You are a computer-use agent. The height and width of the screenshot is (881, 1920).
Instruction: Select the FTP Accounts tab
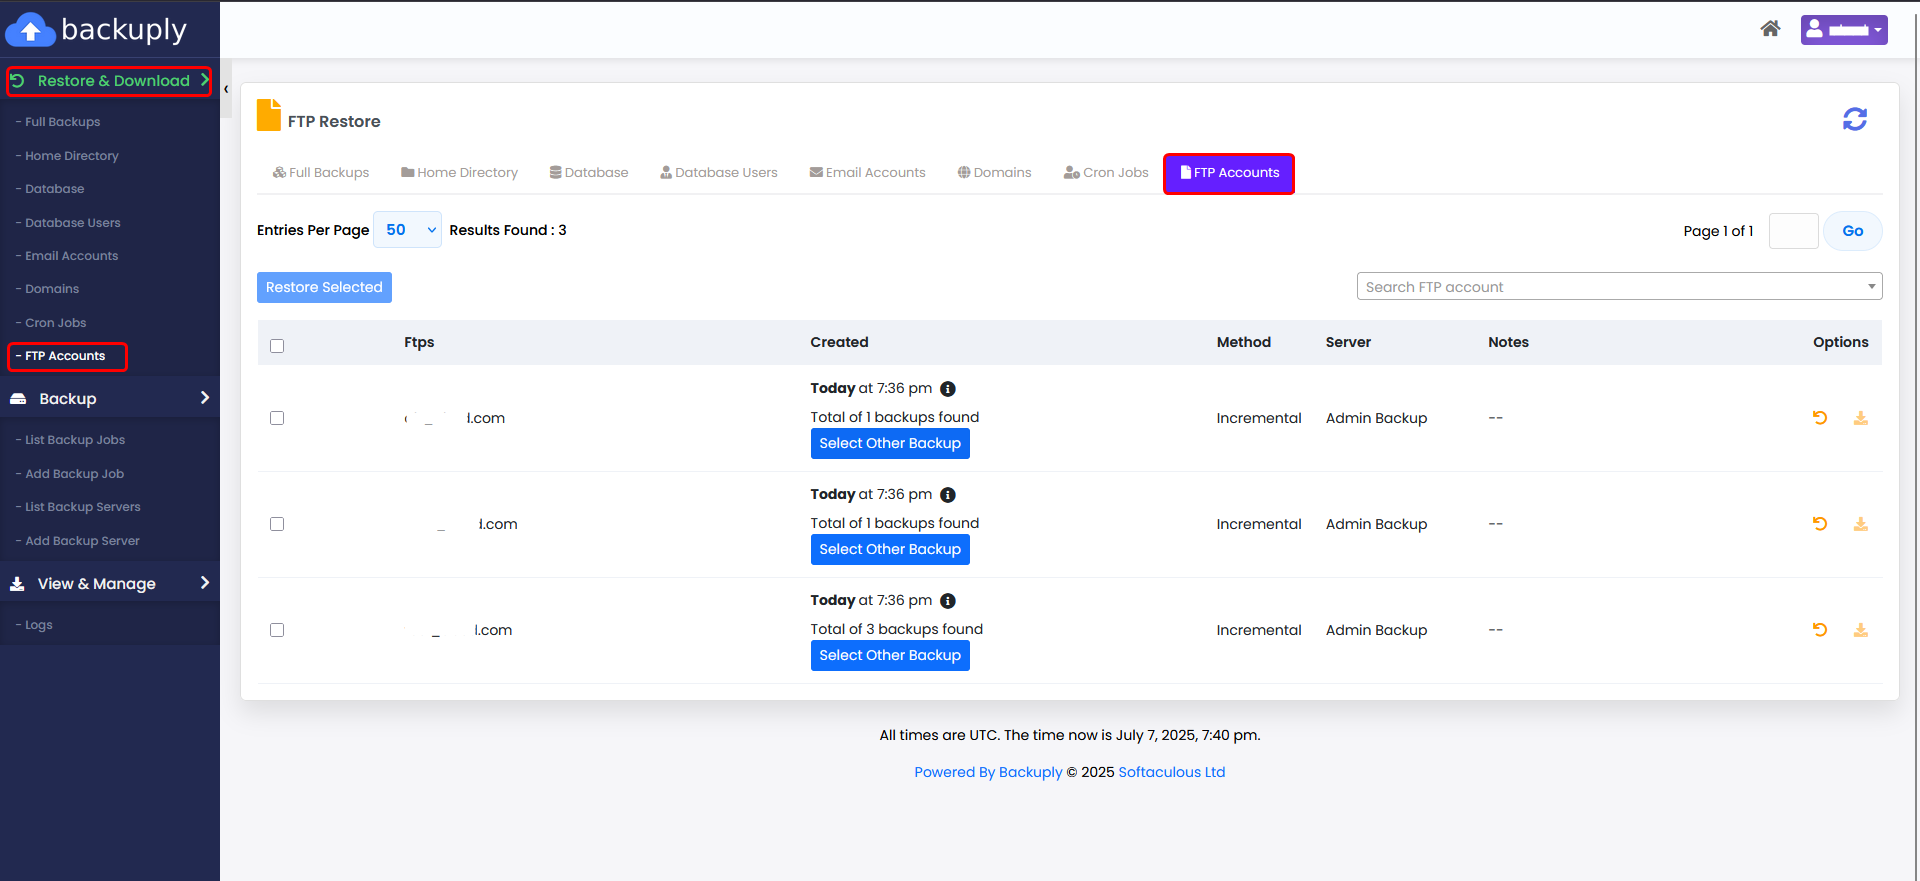[x=1229, y=173]
